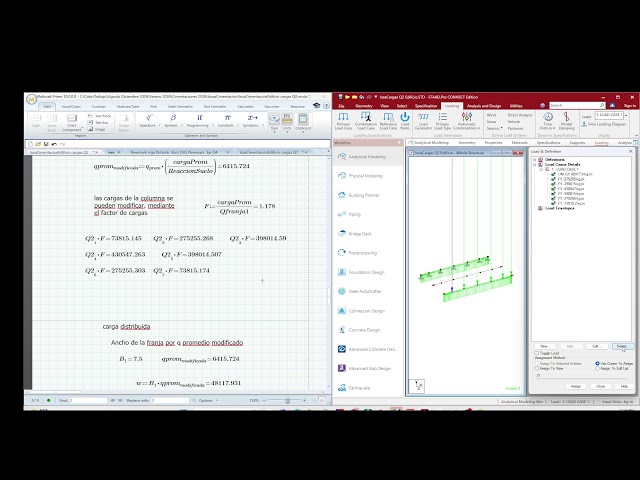Click Help button in Load & Definition
640x480 pixels.
[624, 386]
